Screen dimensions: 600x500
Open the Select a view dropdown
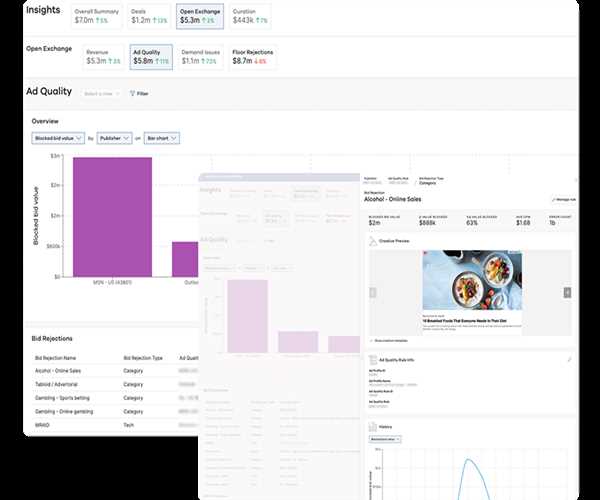(101, 93)
